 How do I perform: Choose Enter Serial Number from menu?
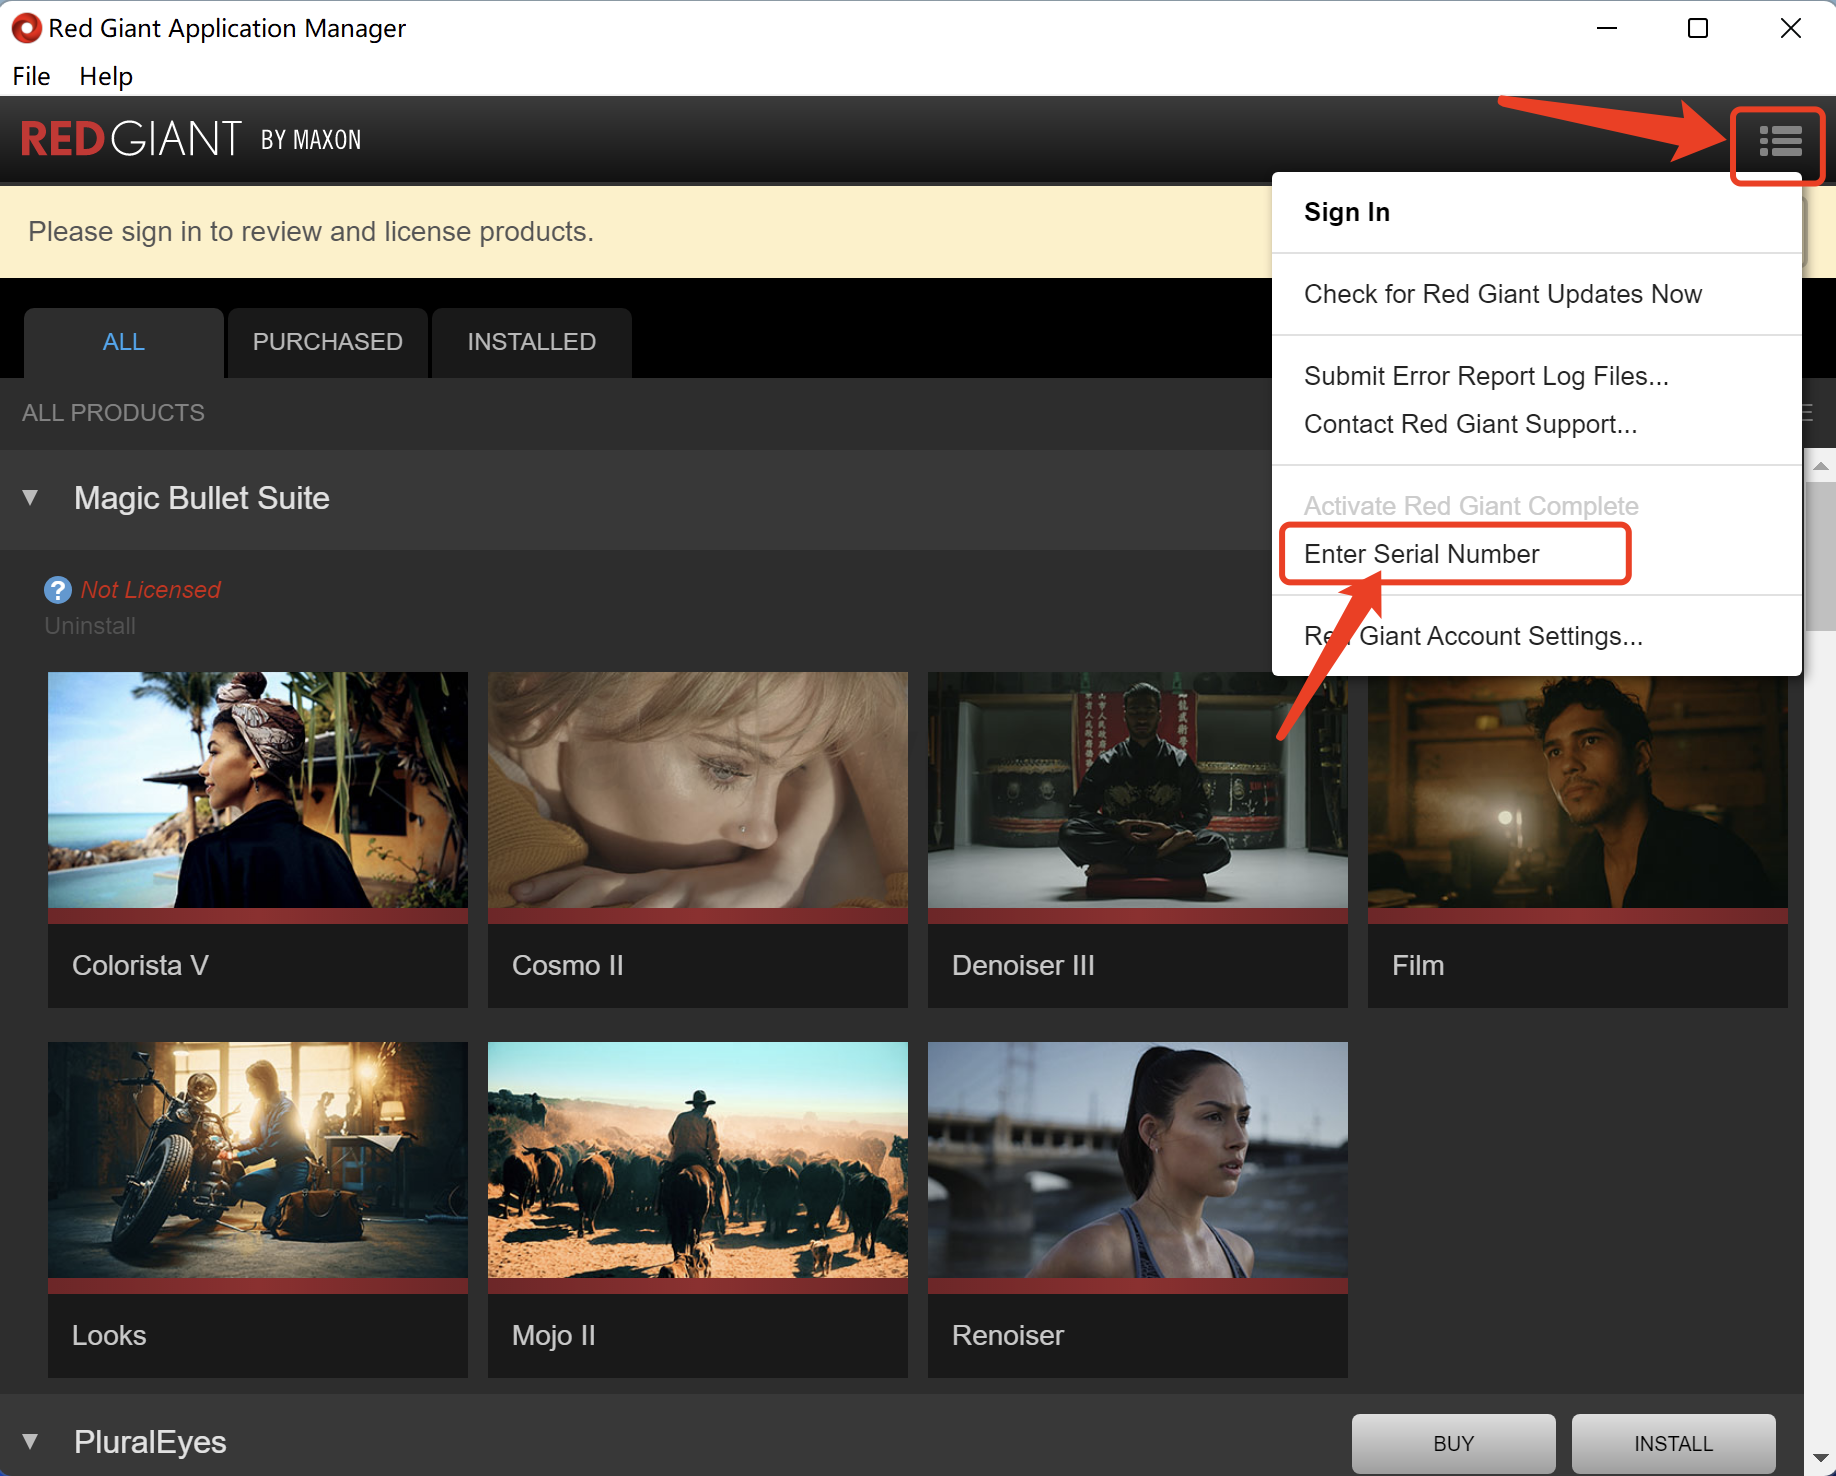[x=1421, y=554]
